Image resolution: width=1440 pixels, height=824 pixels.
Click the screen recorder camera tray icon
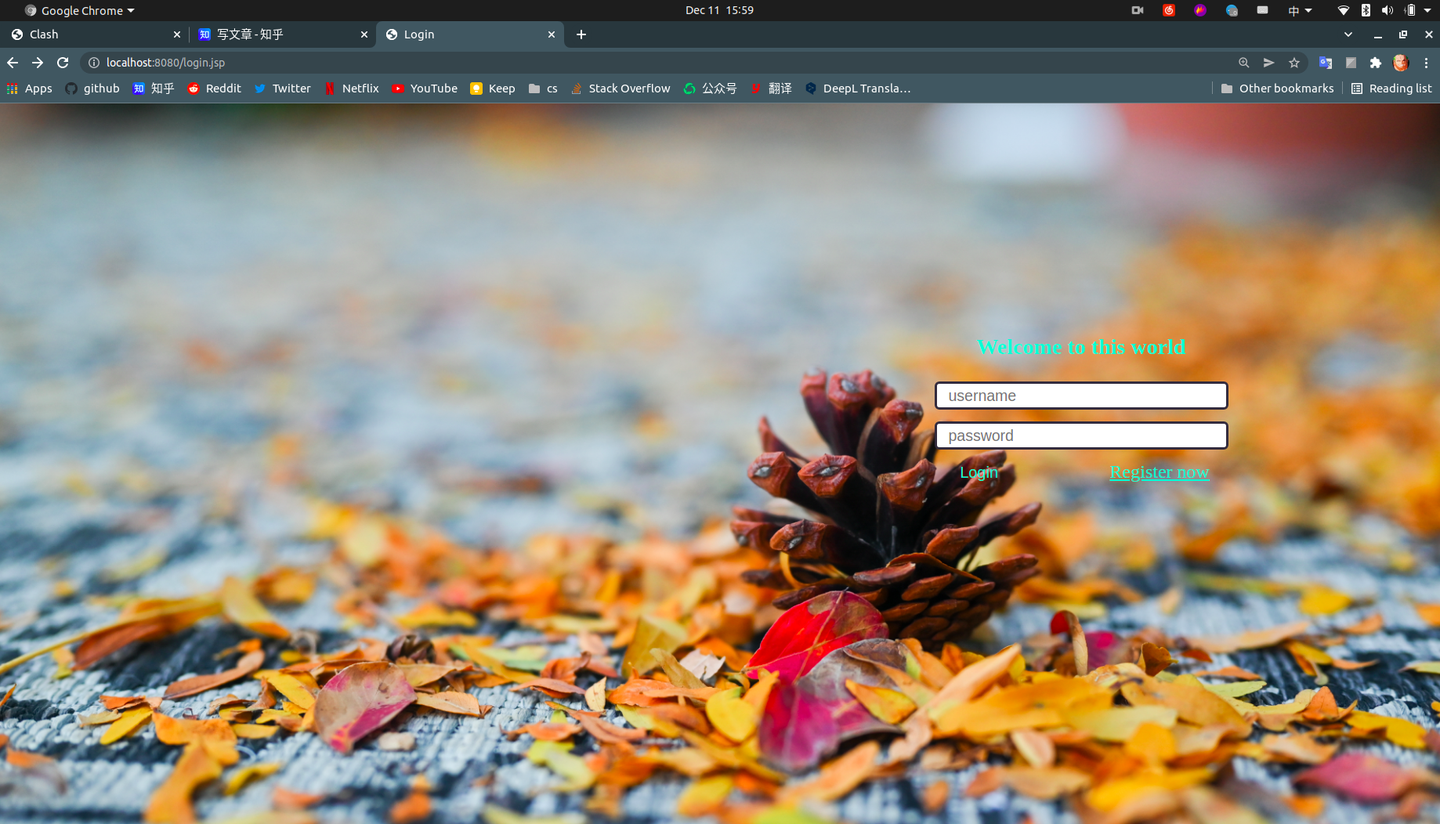1137,10
